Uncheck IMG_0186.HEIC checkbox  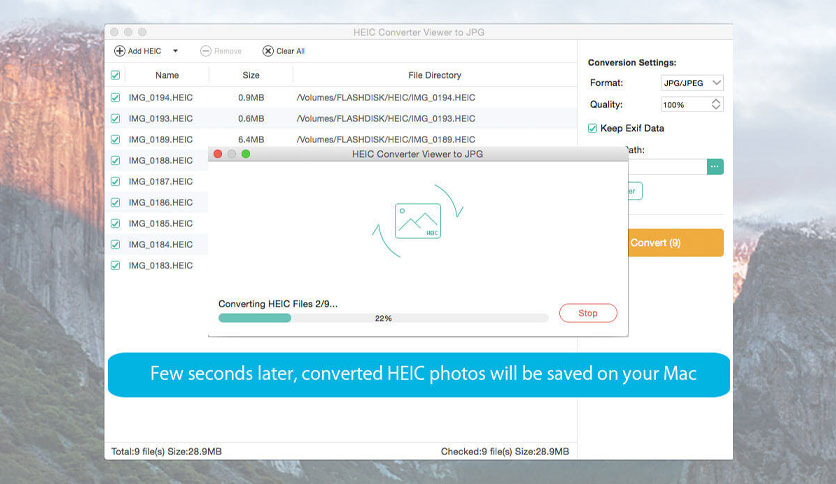(116, 203)
